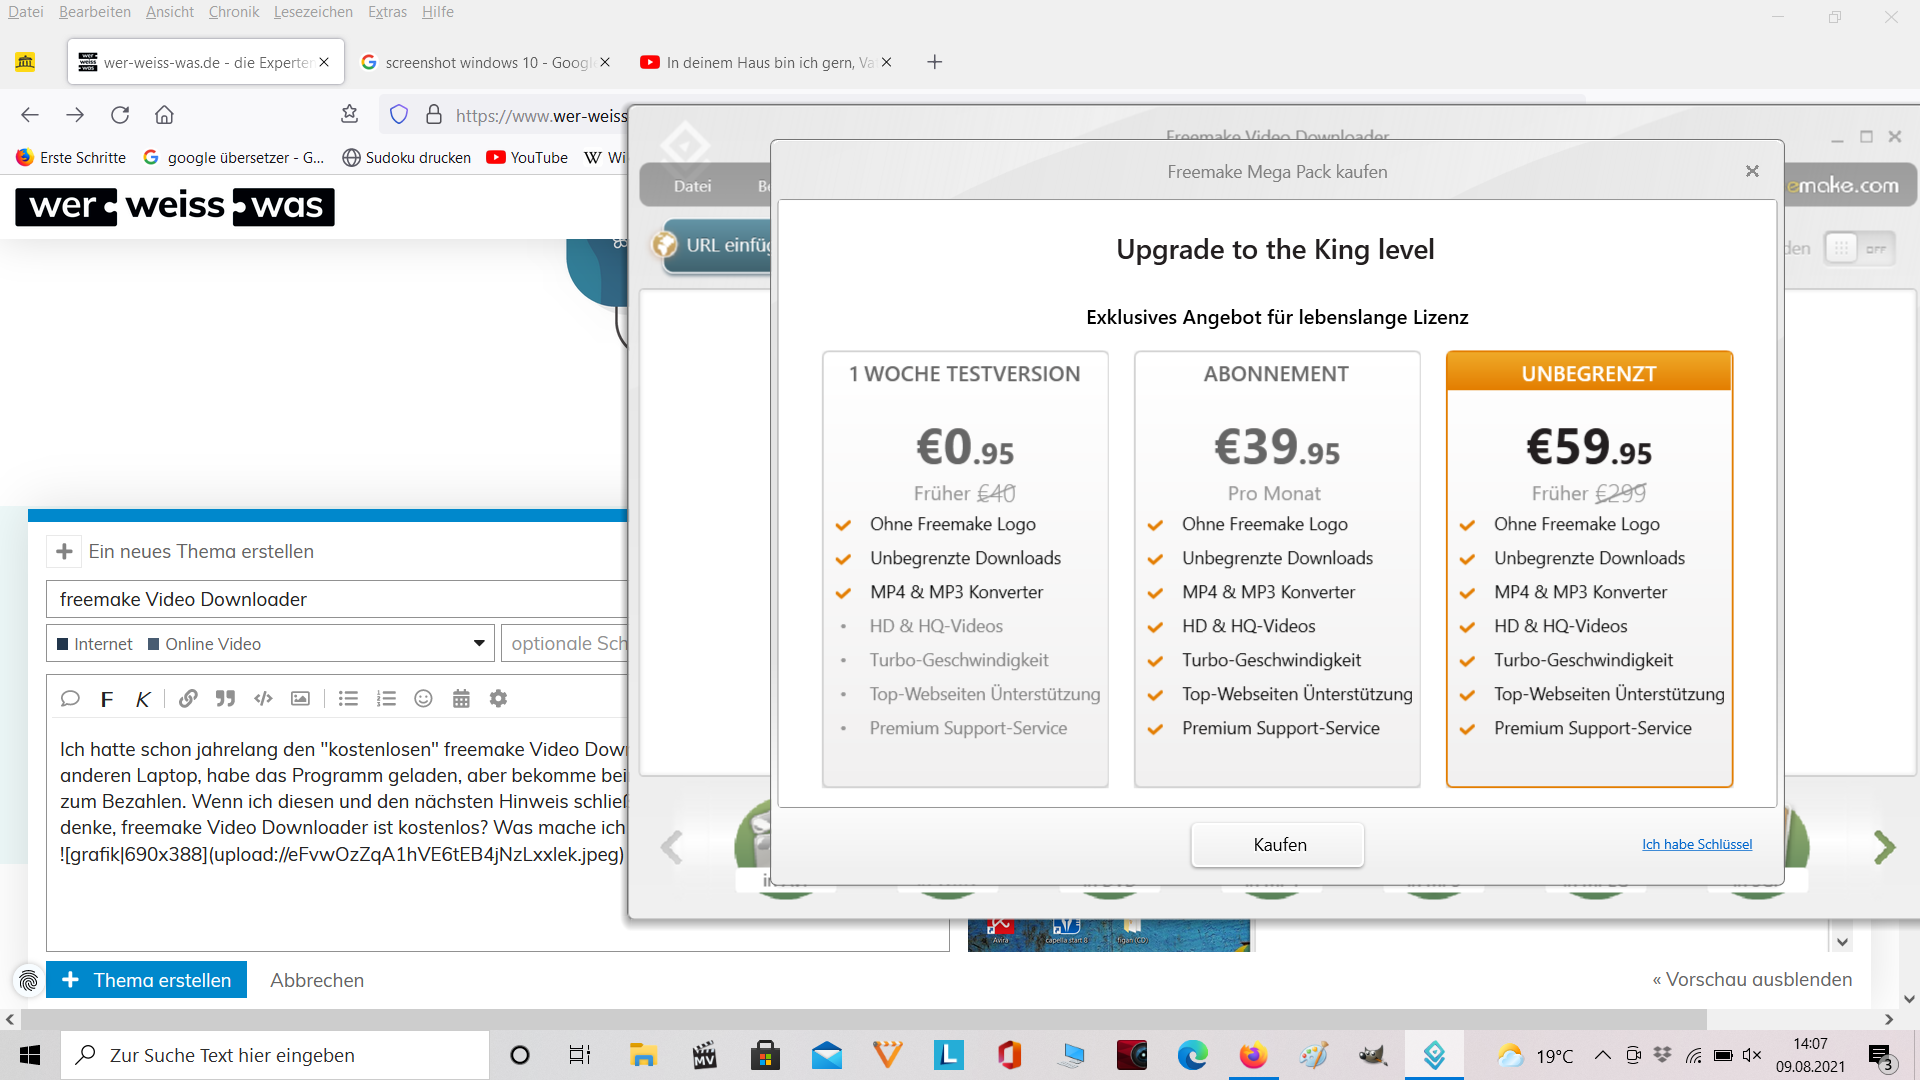The width and height of the screenshot is (1920, 1080).
Task: Upload an image in the editor
Action: [x=300, y=699]
